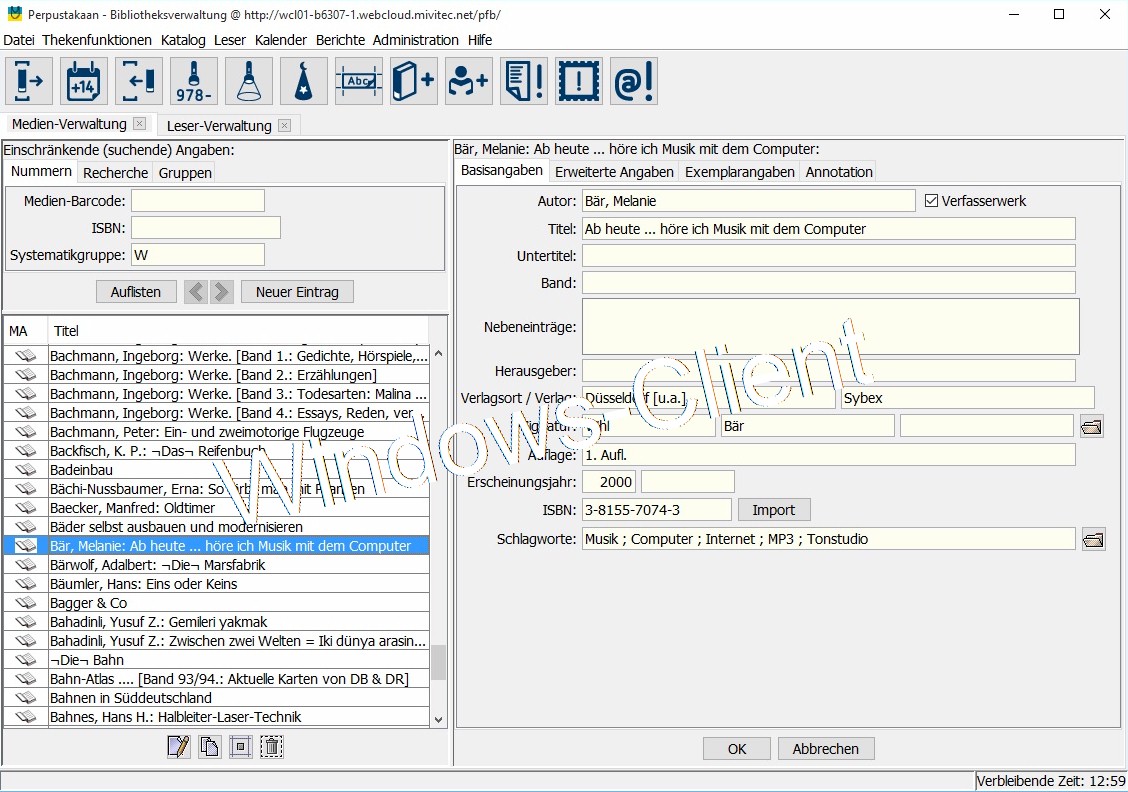Click the title list vertical scrollbar thumb

pyautogui.click(x=438, y=662)
